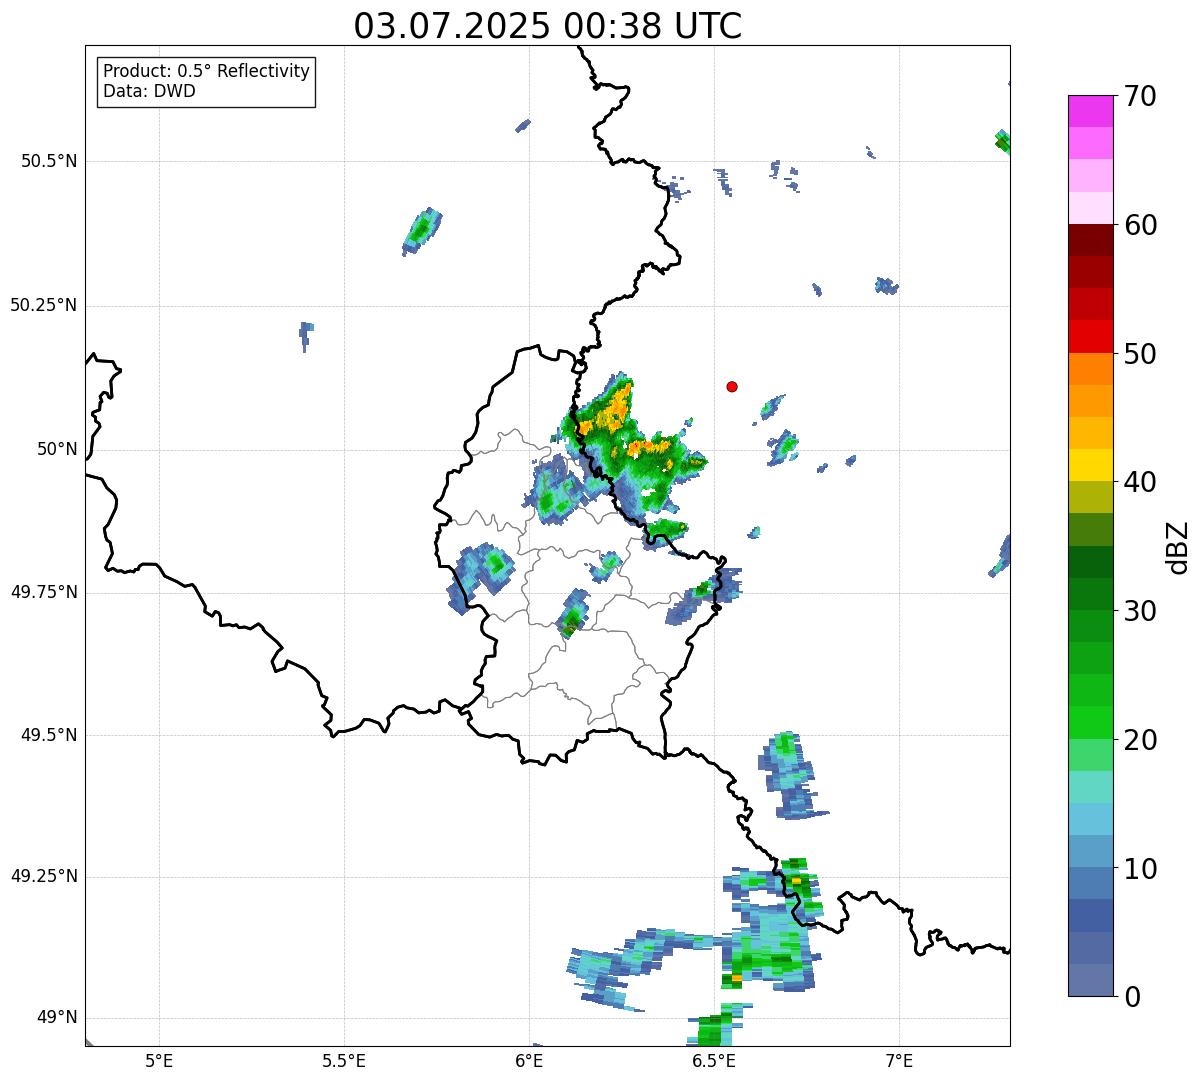This screenshot has height=1081, width=1202.
Task: Click the 'dBZ' colorbar axis label
Action: click(1179, 546)
